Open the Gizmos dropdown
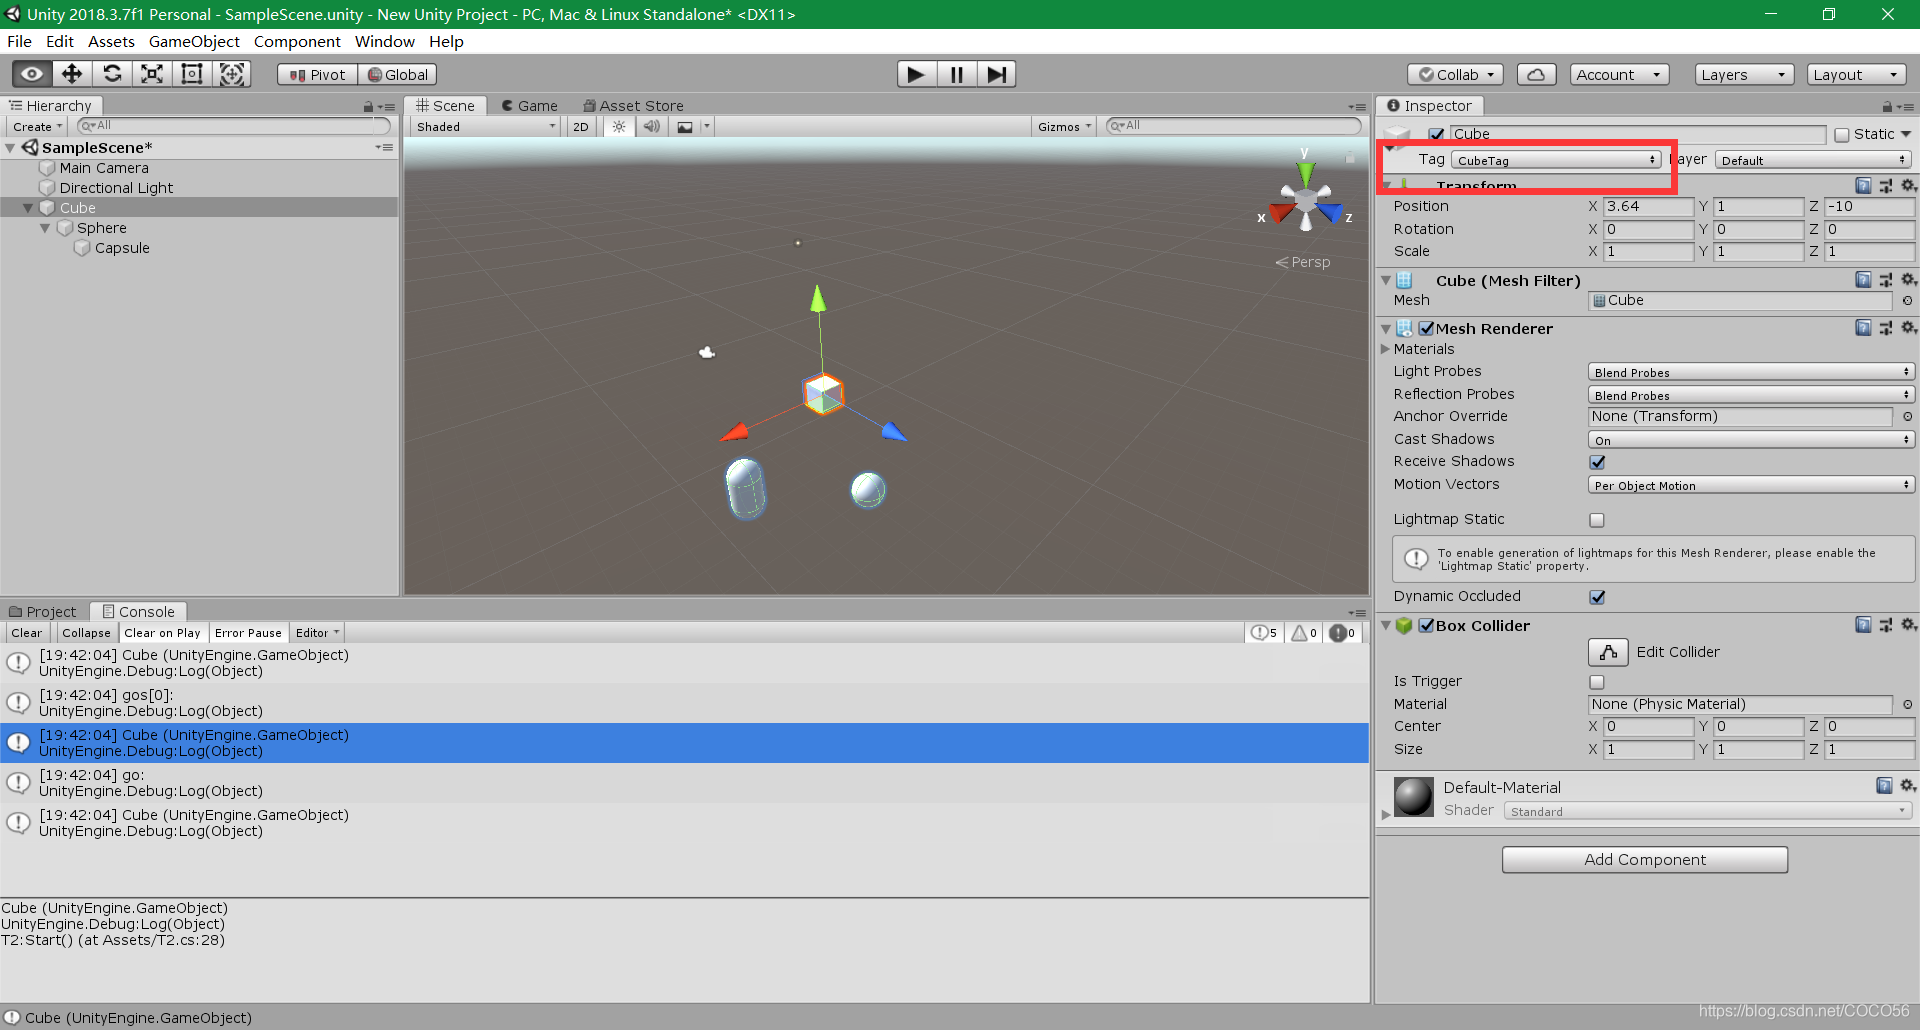1920x1030 pixels. (1064, 127)
